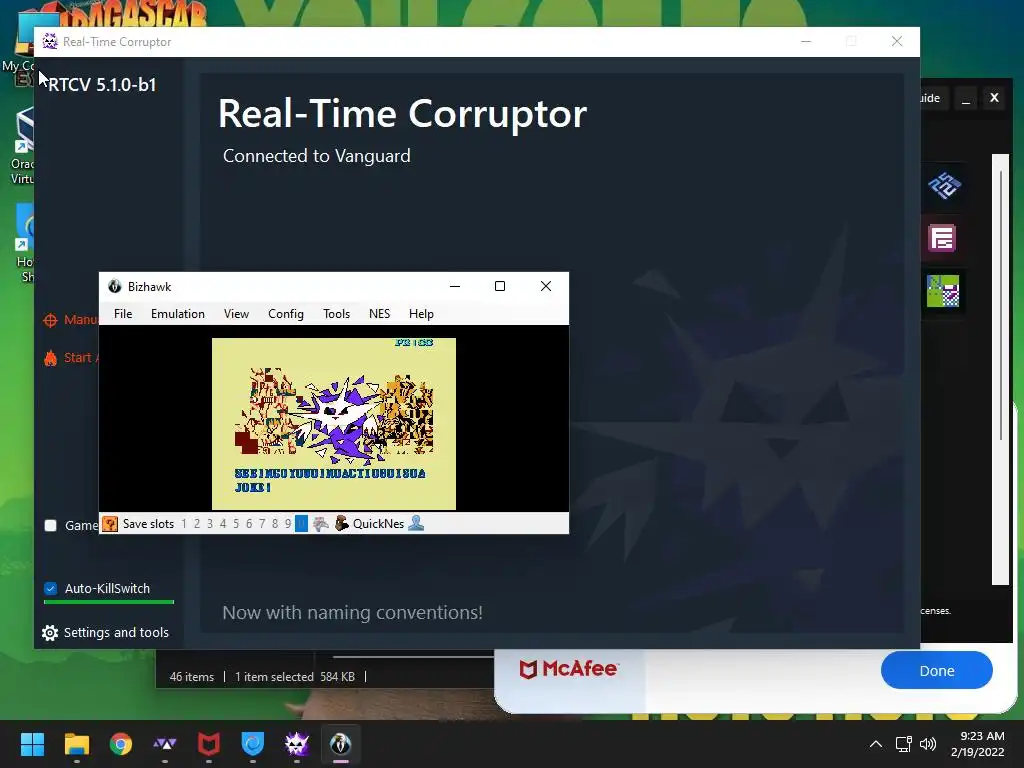Open the Bizhawk Config menu
1024x768 pixels.
coord(286,314)
